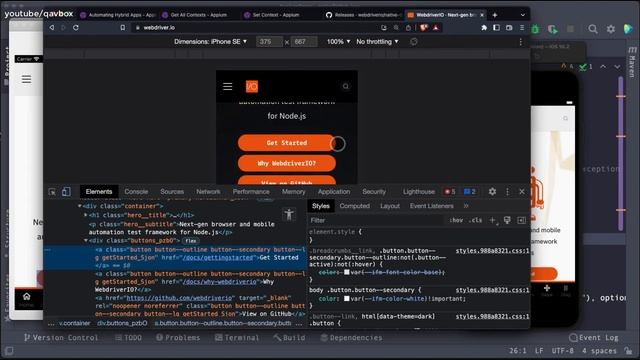Switch to the Console tab

136,191
